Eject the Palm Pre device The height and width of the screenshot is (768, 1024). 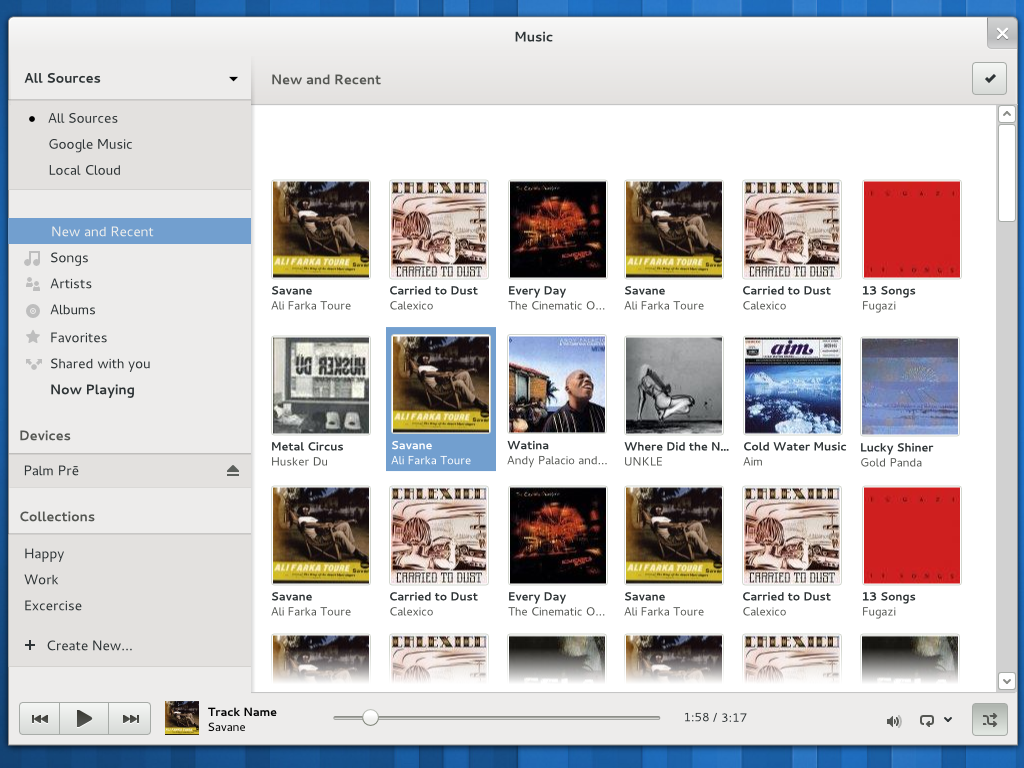point(233,471)
